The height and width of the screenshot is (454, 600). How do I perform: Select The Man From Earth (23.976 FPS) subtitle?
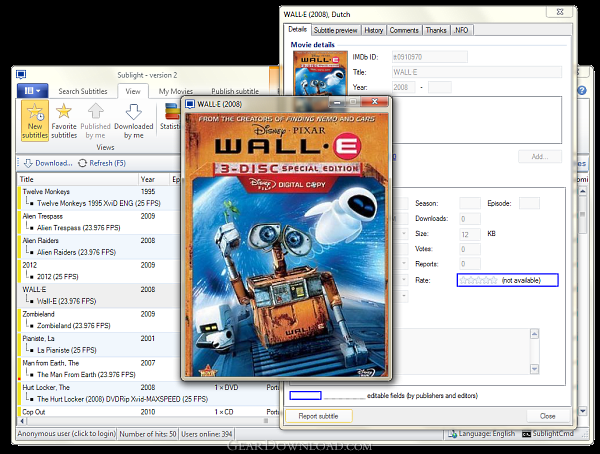tap(86, 375)
